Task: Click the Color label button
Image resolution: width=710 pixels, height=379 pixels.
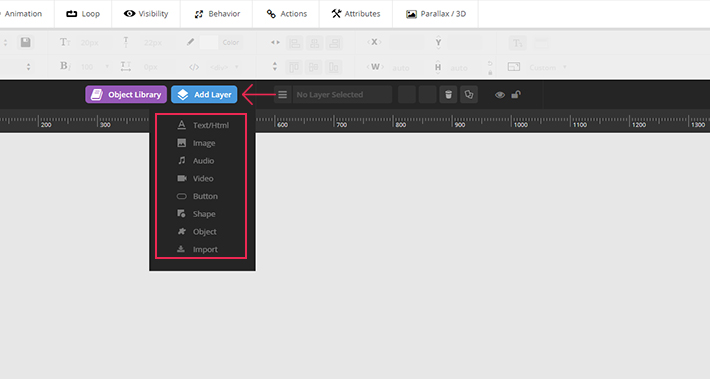Action: 230,42
